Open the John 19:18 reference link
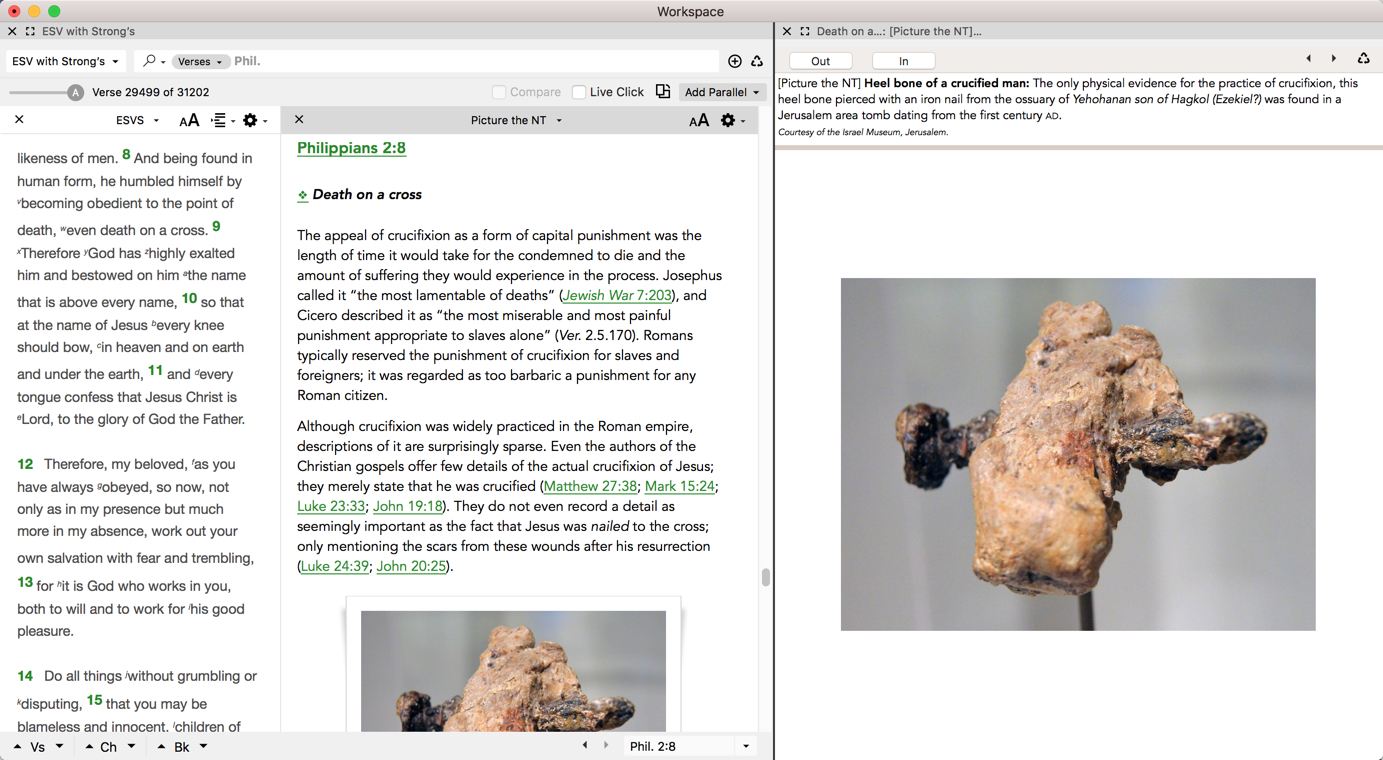Screen dimensions: 1383x760 click(x=407, y=506)
